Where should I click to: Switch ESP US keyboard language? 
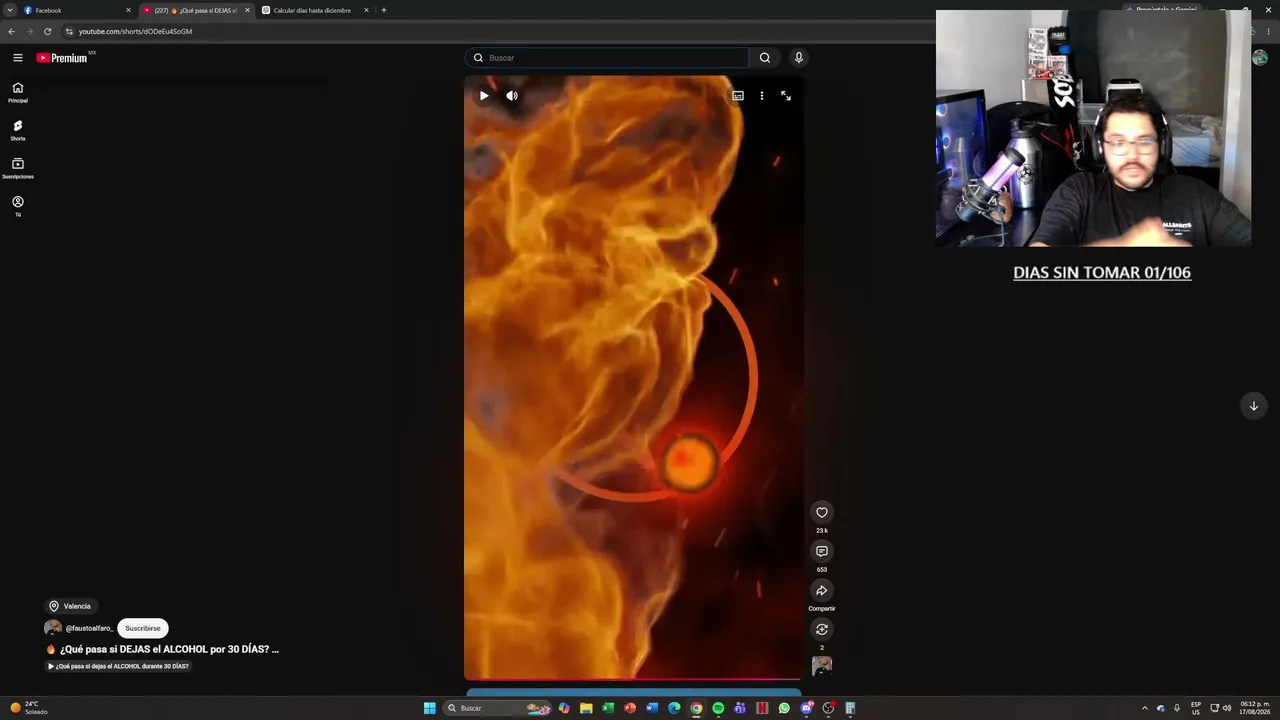point(1196,708)
